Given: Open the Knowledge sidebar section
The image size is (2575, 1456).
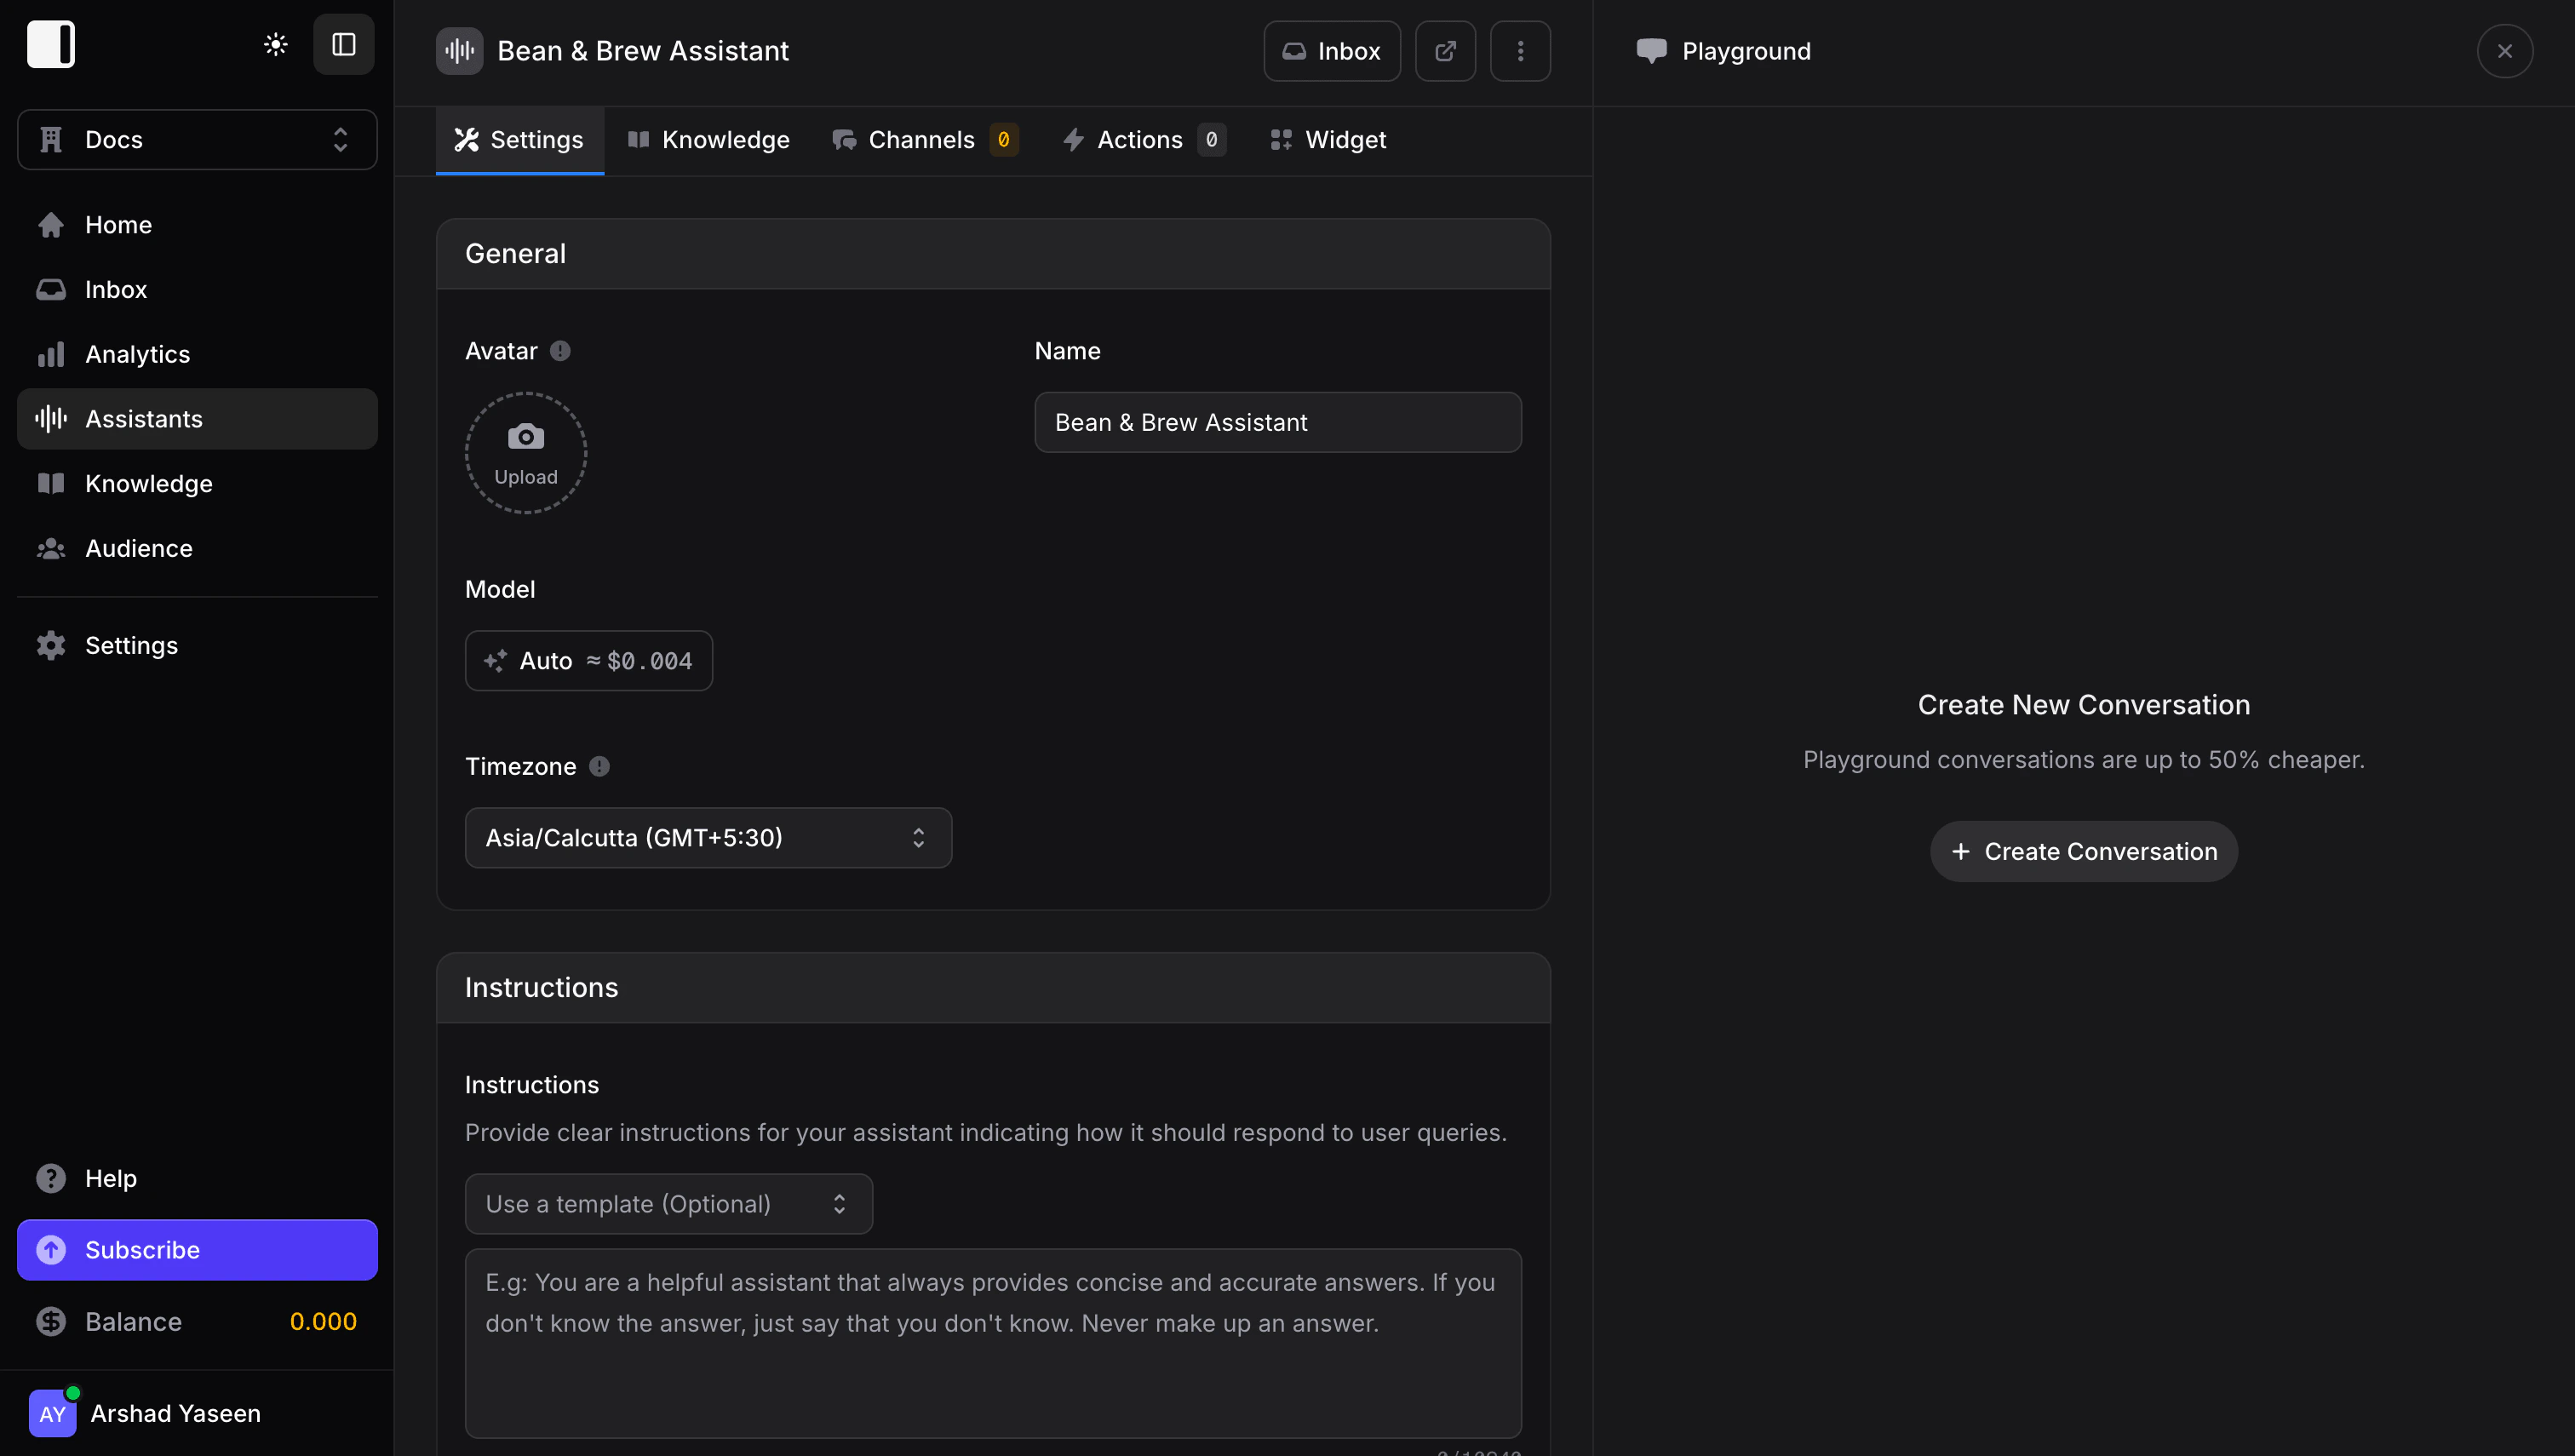Looking at the screenshot, I should click(148, 483).
